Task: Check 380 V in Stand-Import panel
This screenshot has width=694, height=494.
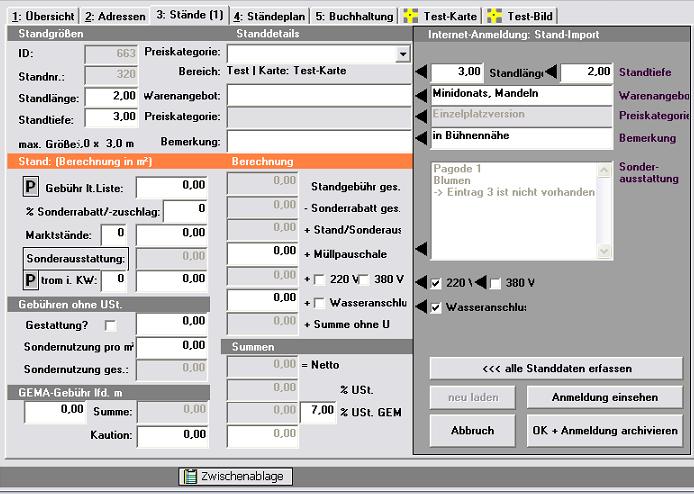Action: coord(495,283)
